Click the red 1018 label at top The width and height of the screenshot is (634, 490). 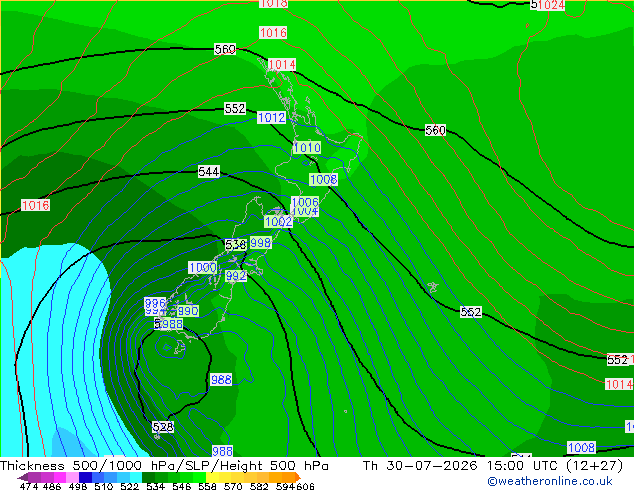point(274,4)
